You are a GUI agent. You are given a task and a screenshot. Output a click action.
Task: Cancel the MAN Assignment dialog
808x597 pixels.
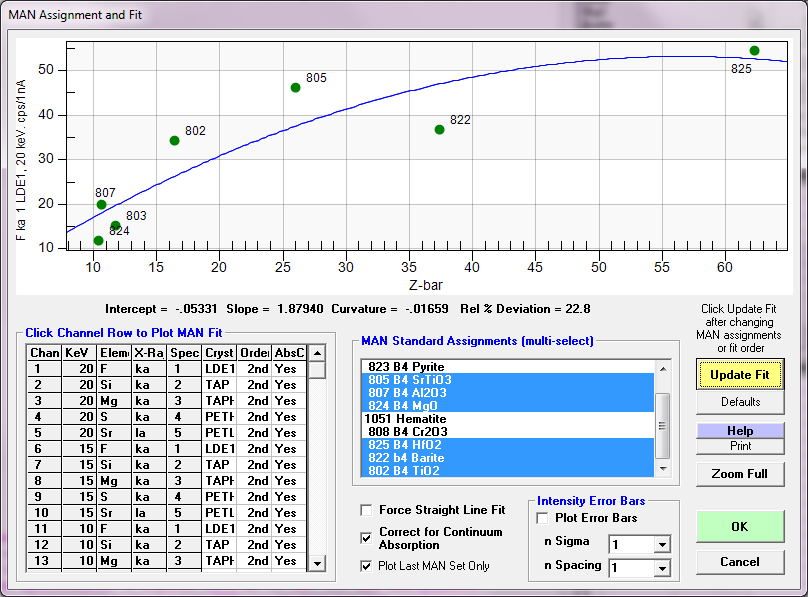(739, 562)
